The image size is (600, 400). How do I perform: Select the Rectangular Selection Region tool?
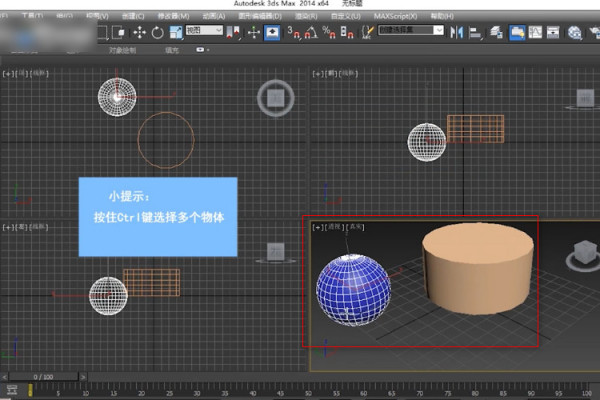(102, 33)
